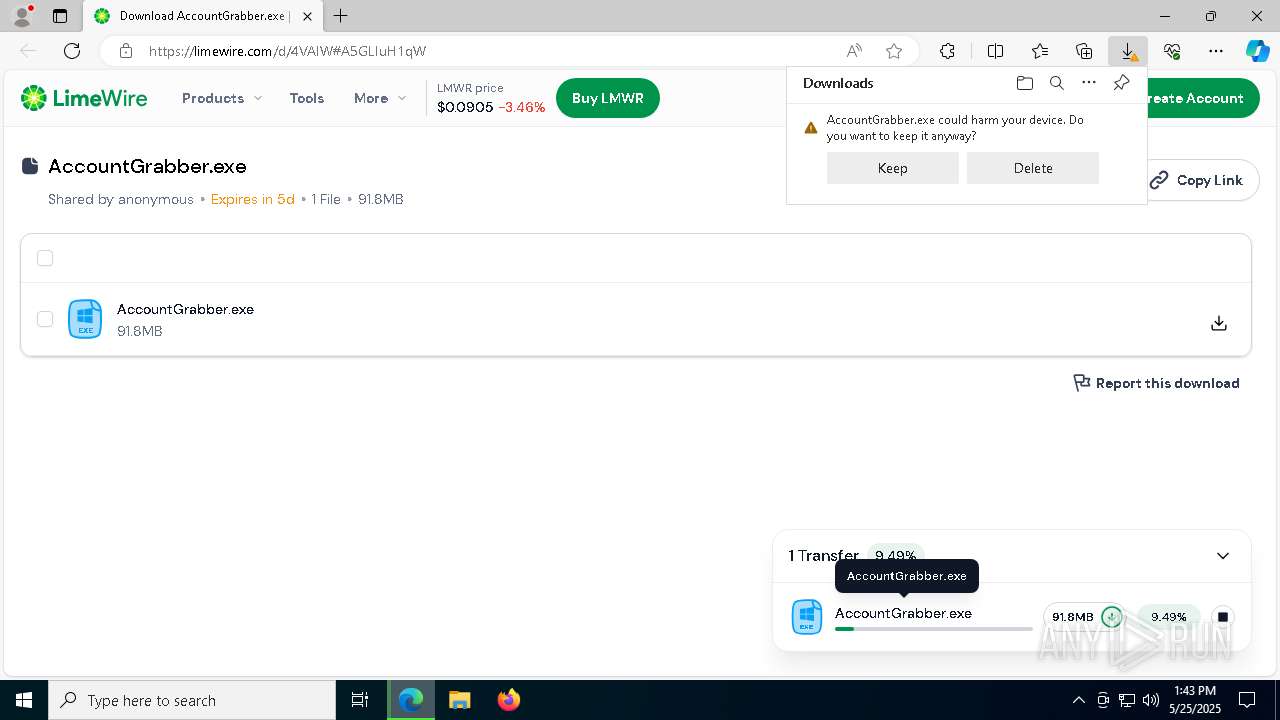
Task: Open the Favorites list
Action: tap(1040, 51)
